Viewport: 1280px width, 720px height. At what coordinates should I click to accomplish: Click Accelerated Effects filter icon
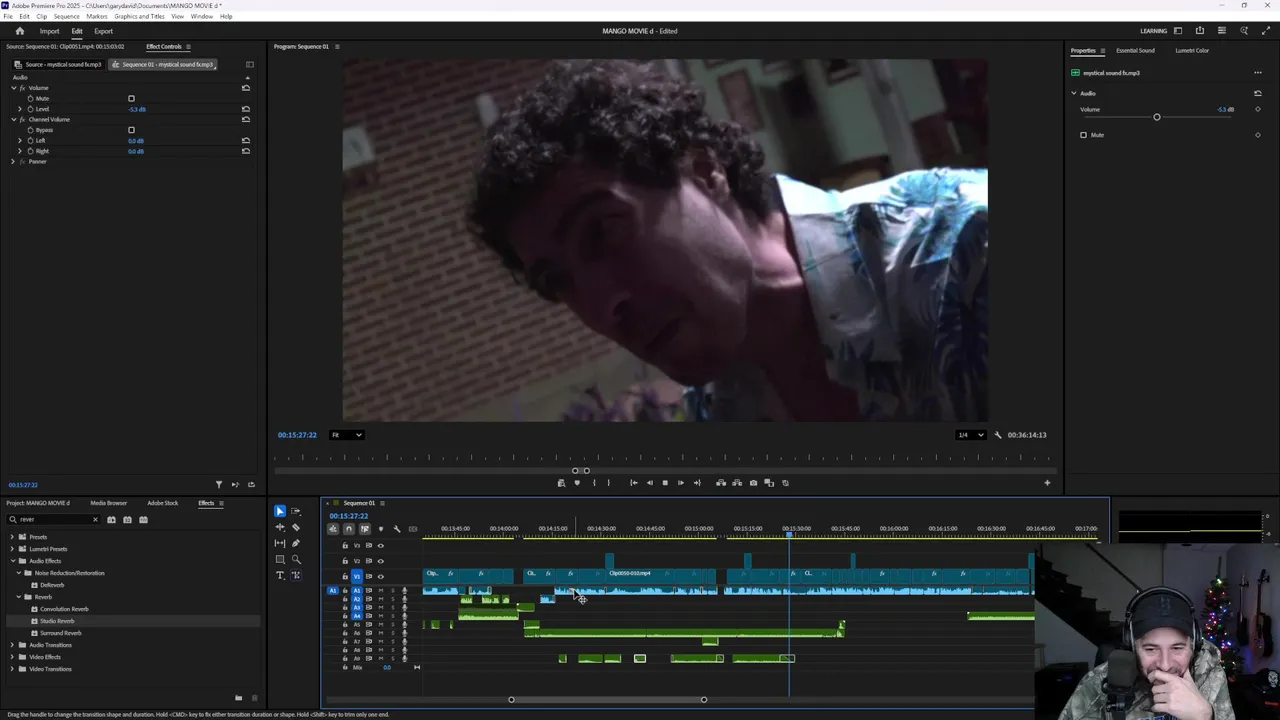click(111, 520)
